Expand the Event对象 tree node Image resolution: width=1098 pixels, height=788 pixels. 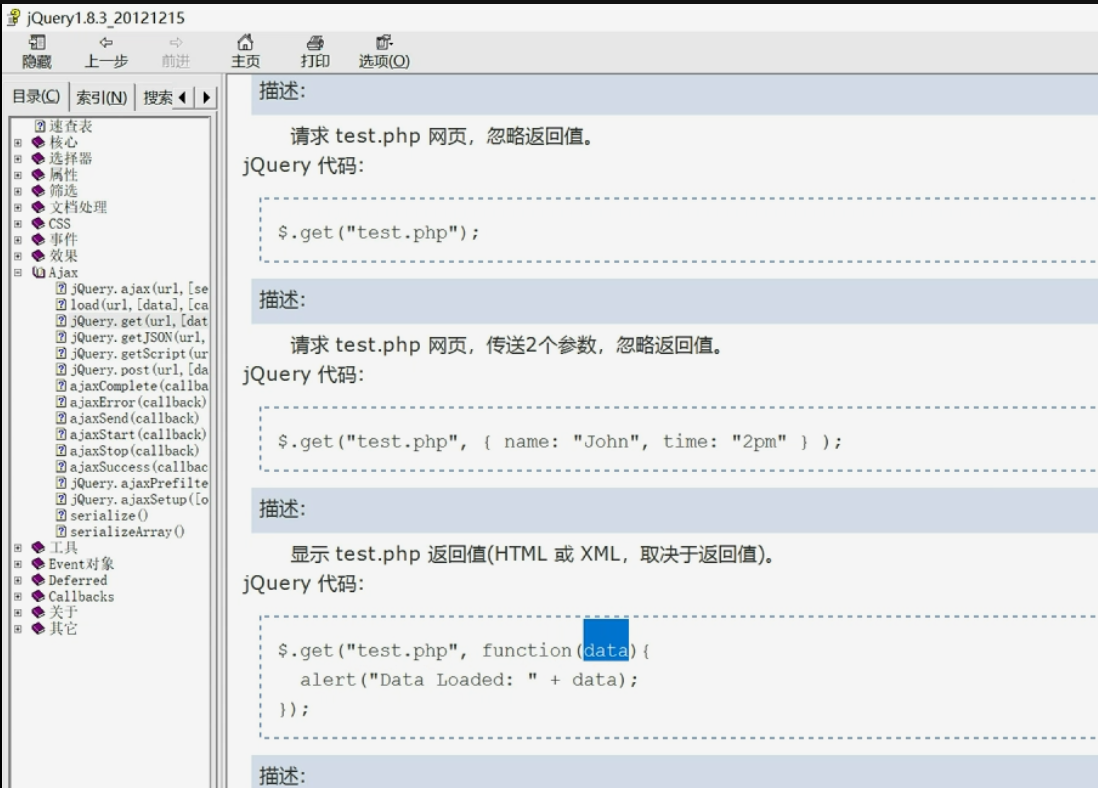tap(18, 564)
